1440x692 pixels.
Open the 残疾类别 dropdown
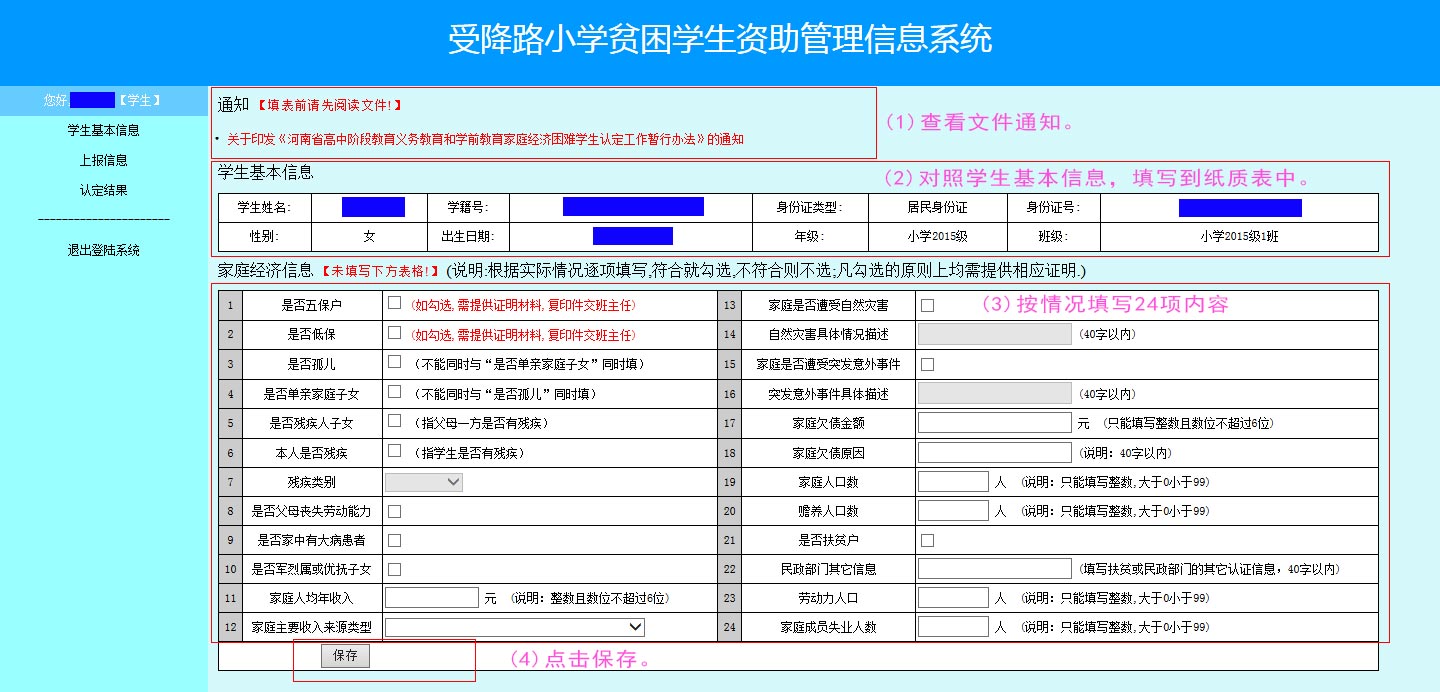pyautogui.click(x=424, y=482)
